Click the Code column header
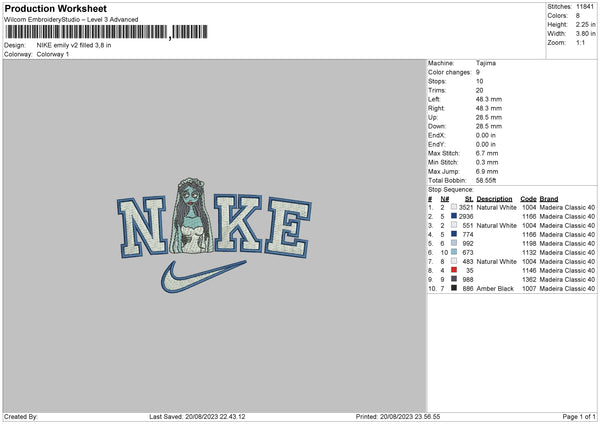The height and width of the screenshot is (424, 600). pos(528,199)
